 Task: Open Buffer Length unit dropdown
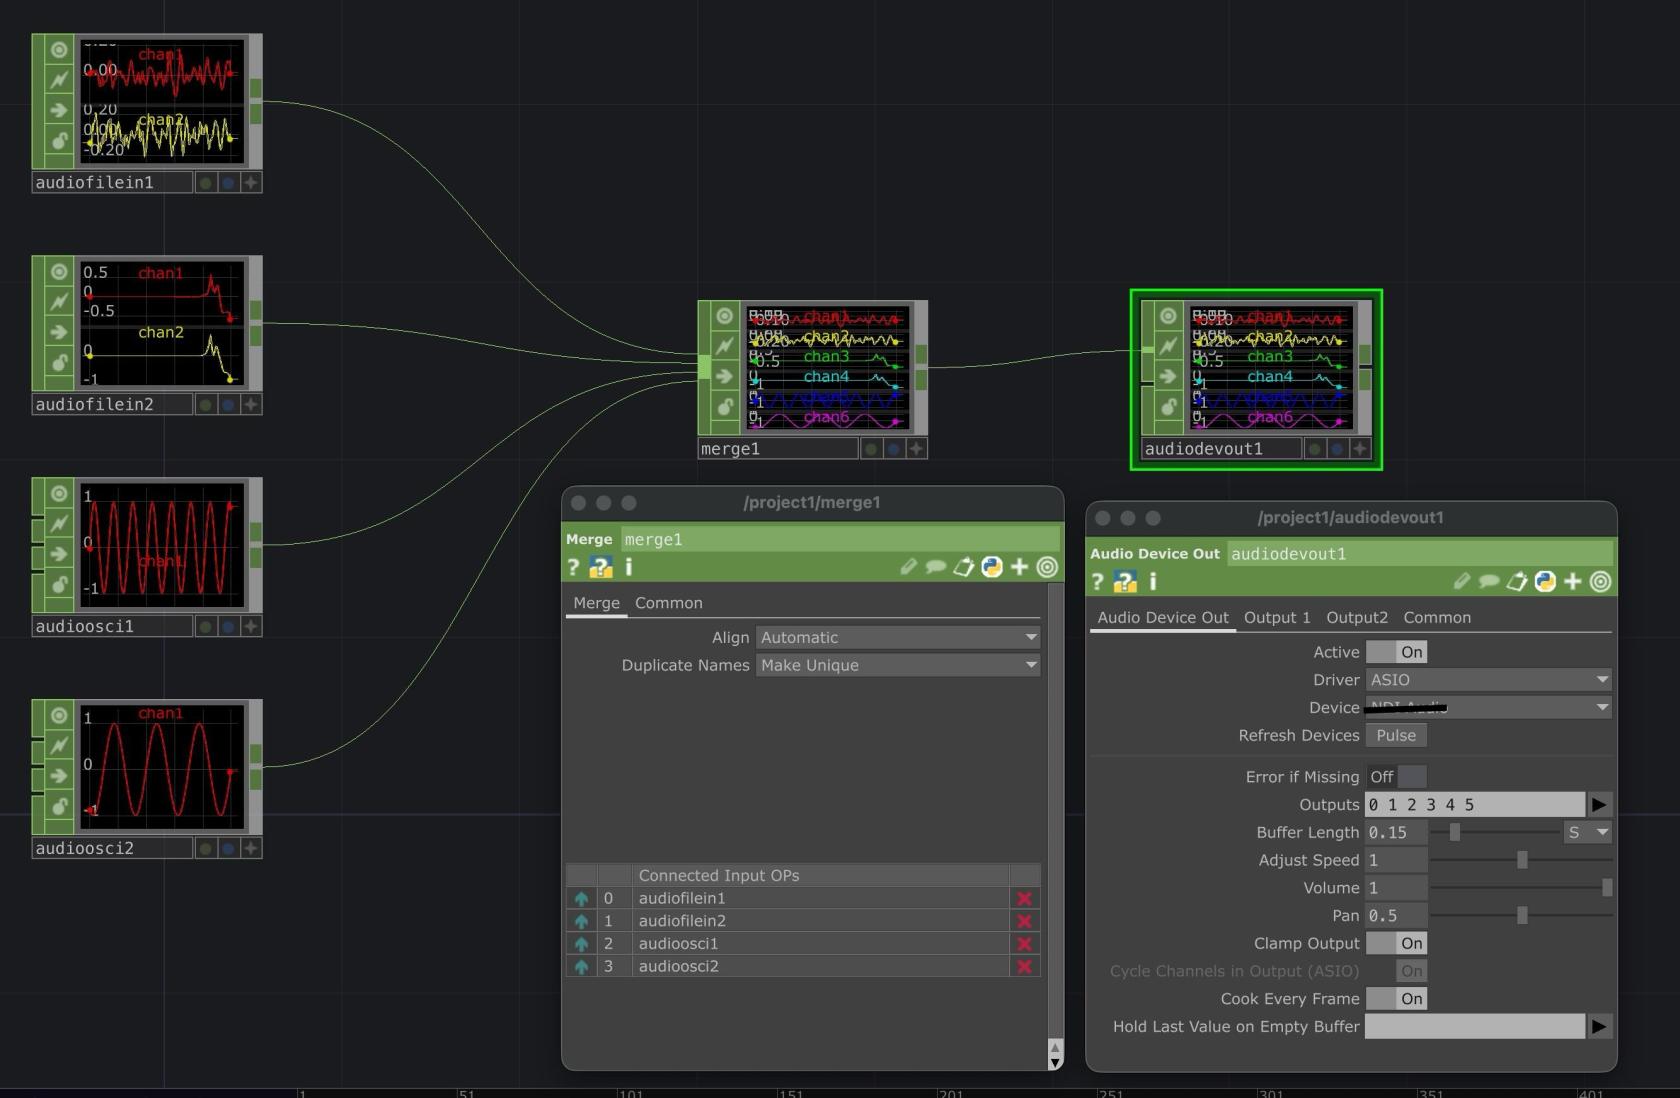(1588, 832)
